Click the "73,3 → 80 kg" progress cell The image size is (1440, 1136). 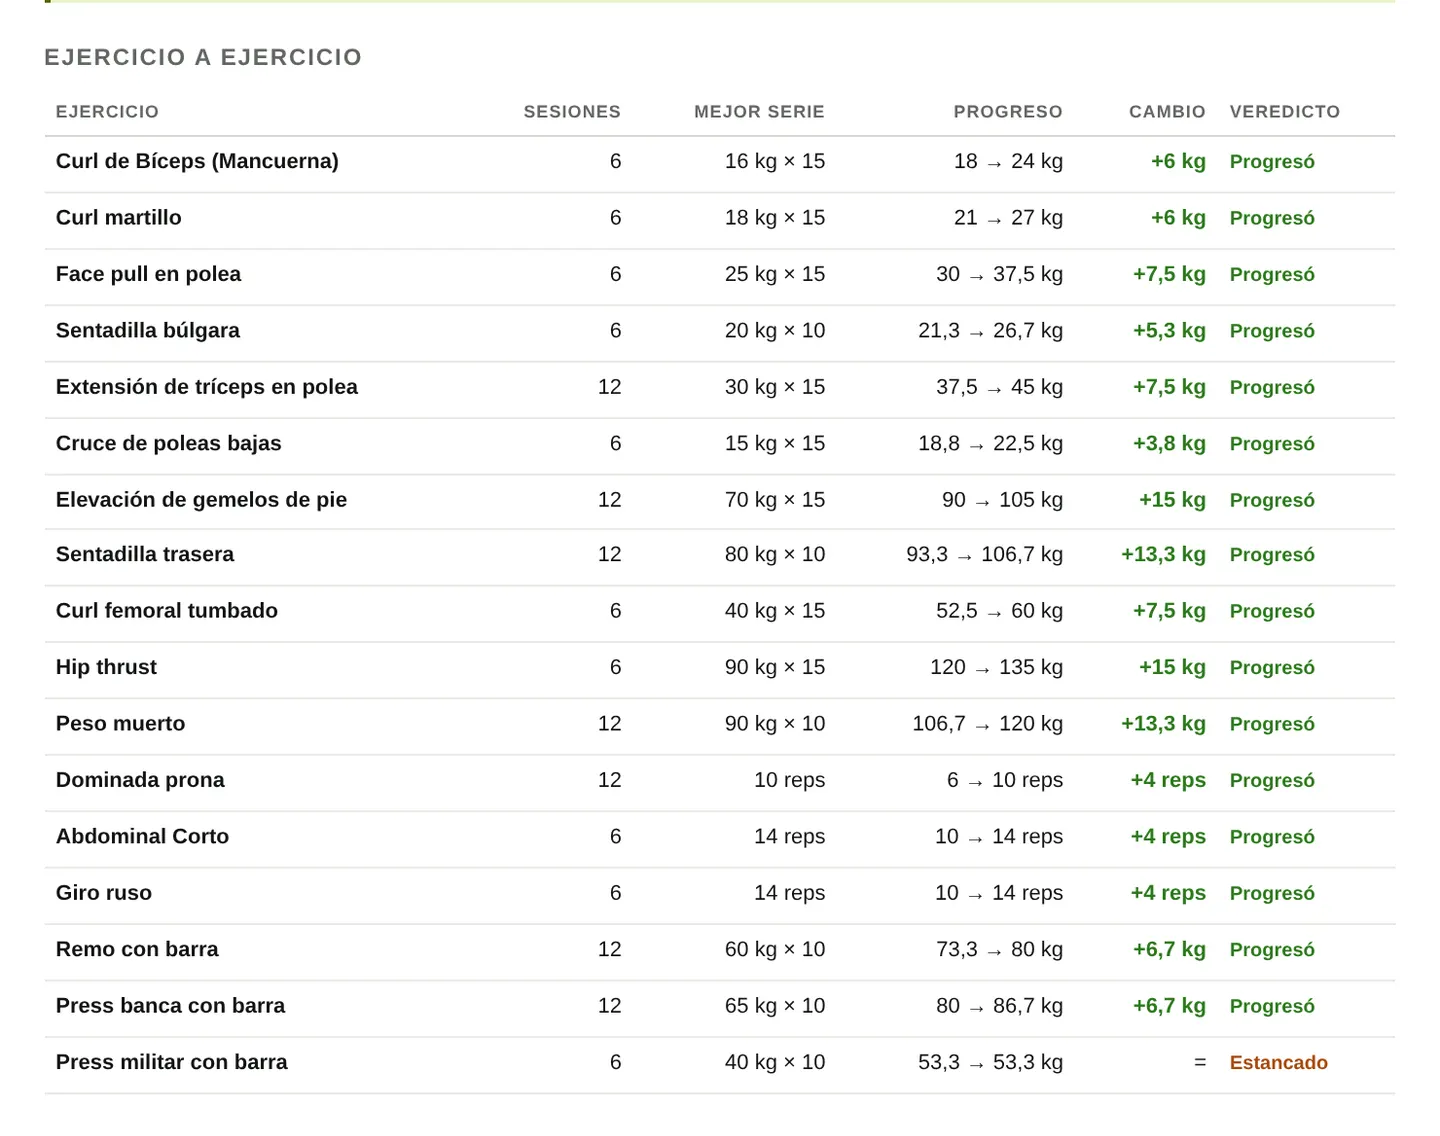[999, 950]
